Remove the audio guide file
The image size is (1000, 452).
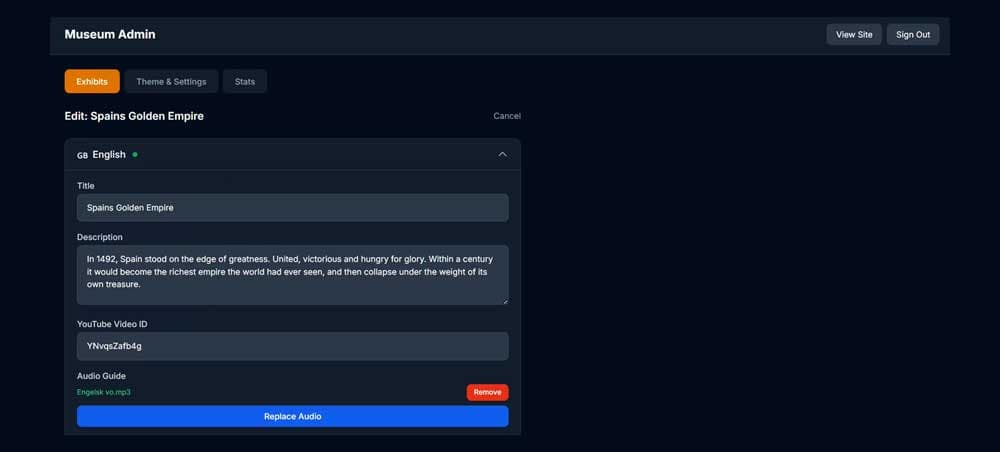tap(487, 392)
